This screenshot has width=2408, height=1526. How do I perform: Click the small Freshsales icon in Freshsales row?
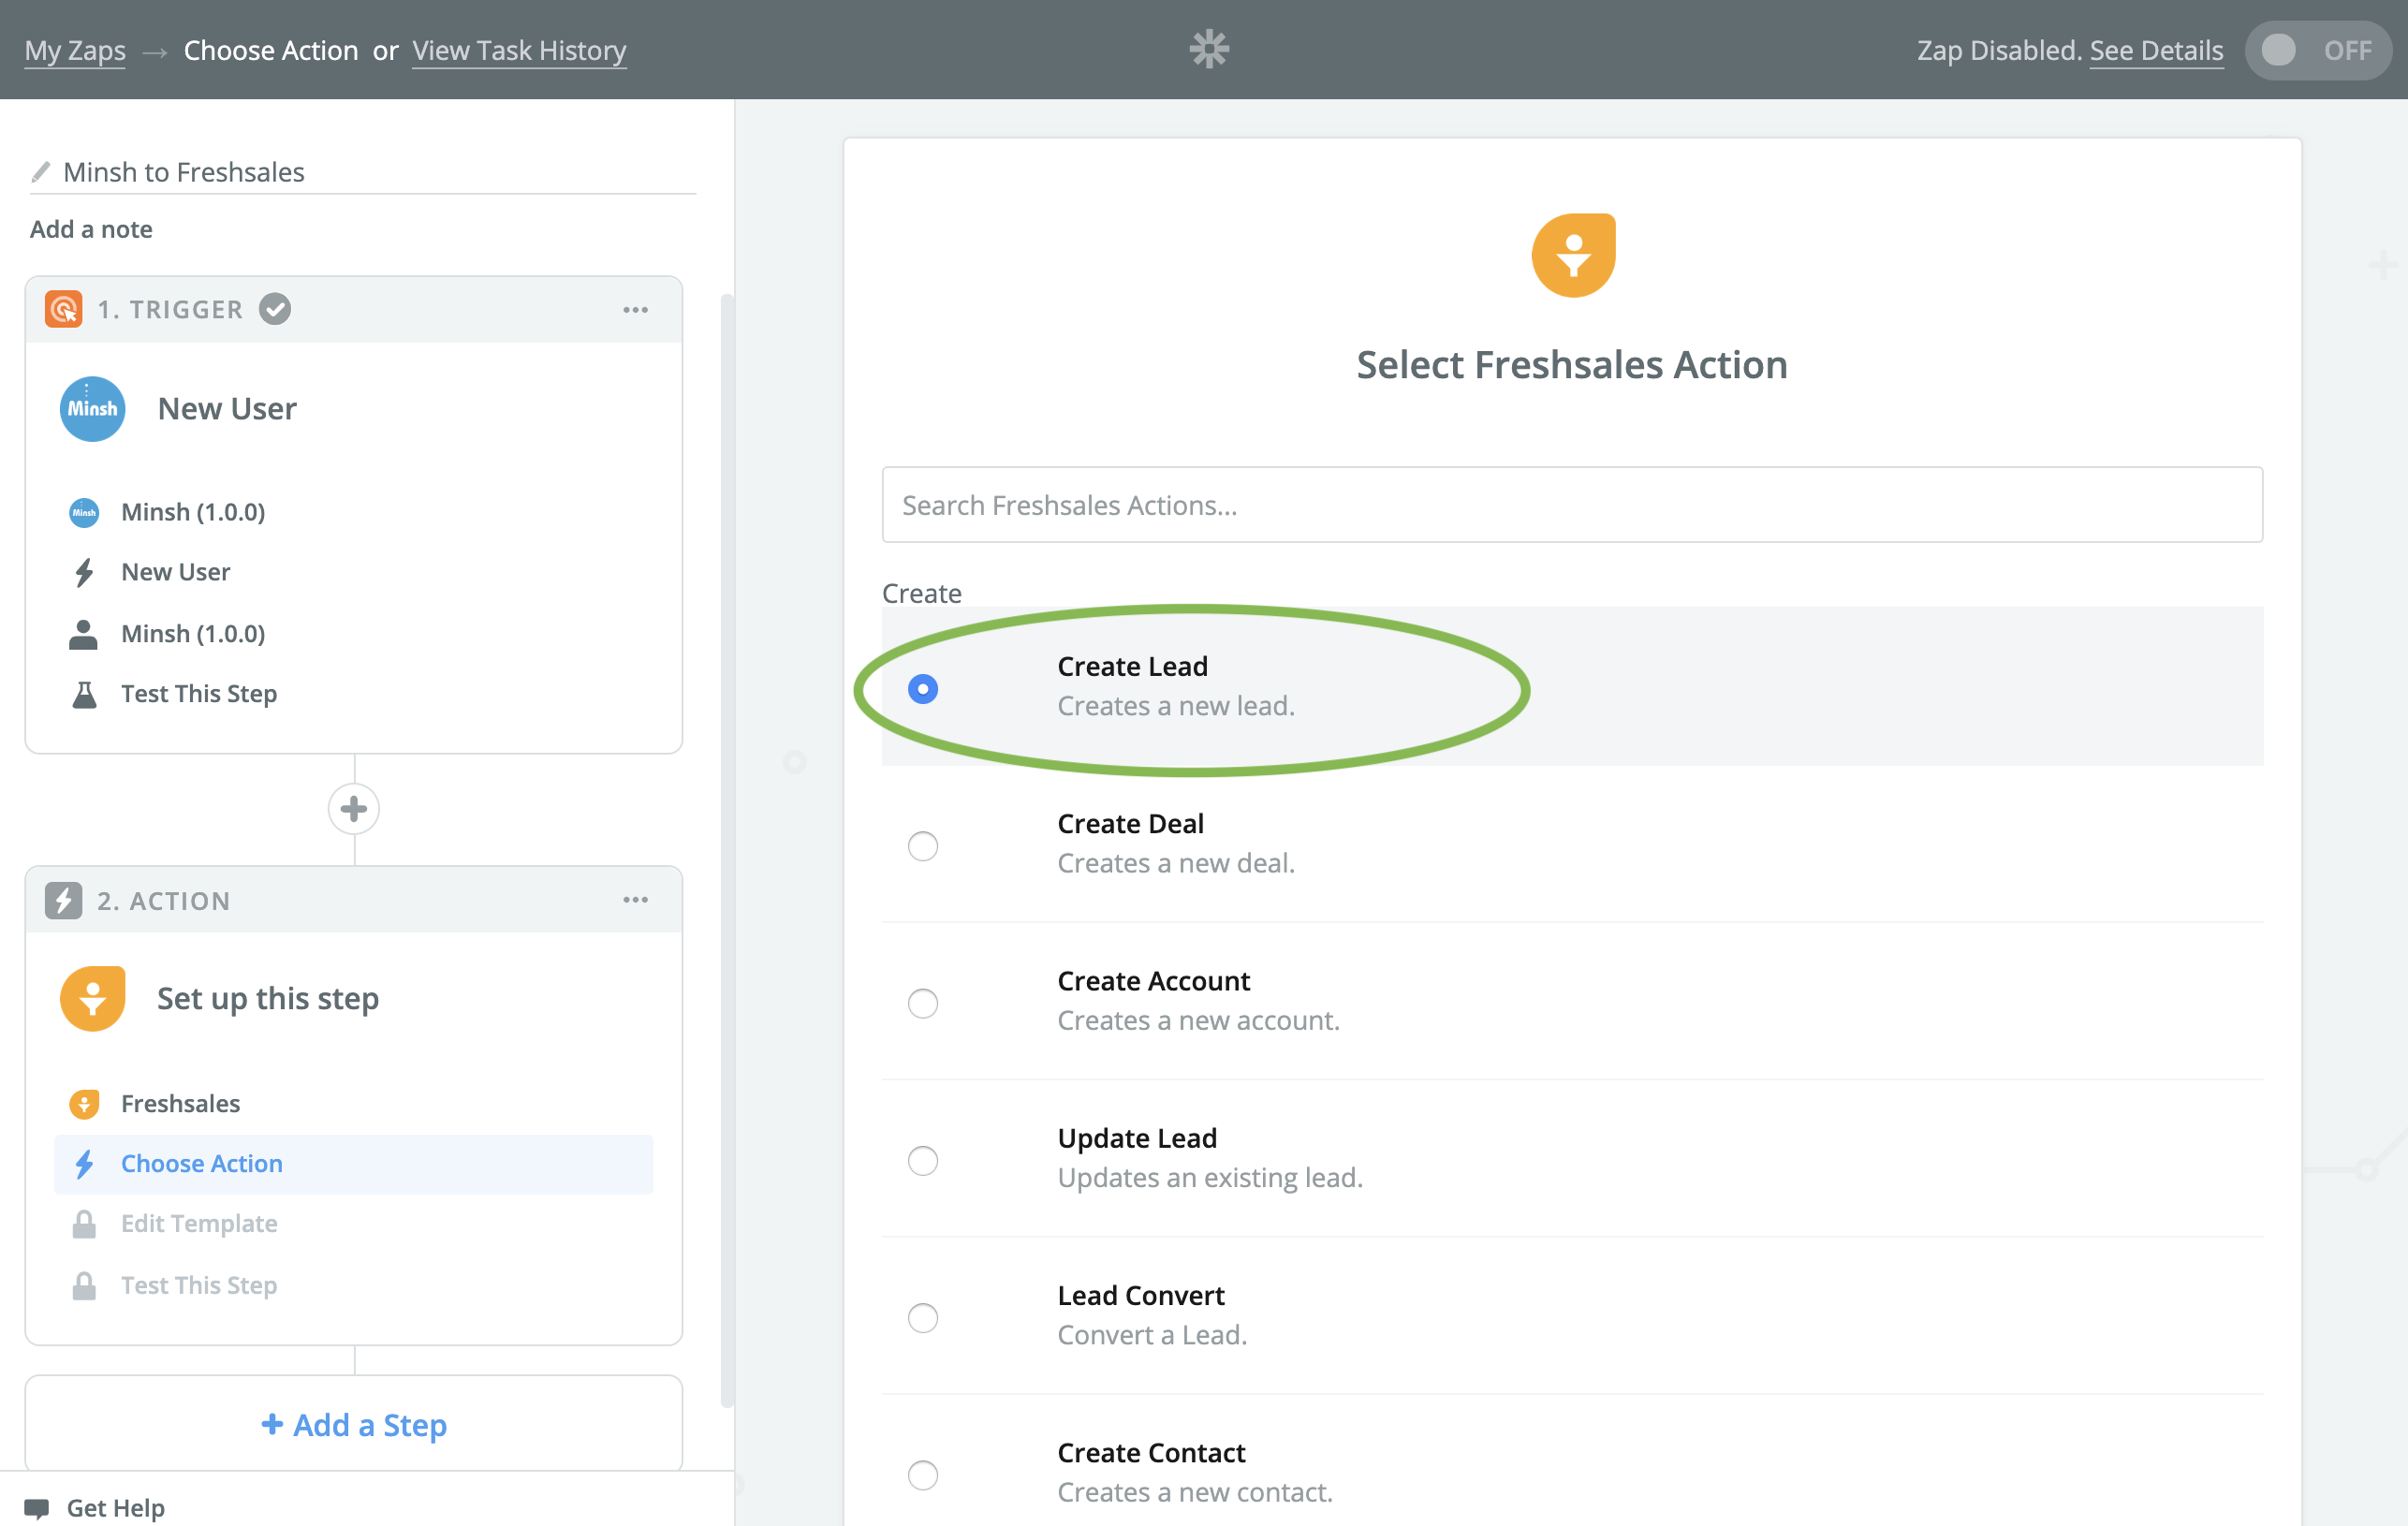click(84, 1103)
